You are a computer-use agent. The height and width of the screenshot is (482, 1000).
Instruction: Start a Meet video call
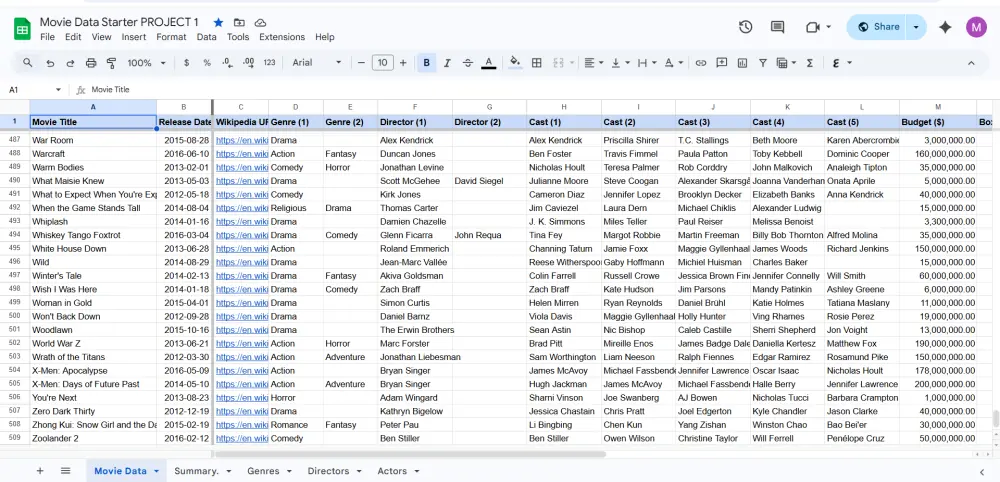[812, 27]
